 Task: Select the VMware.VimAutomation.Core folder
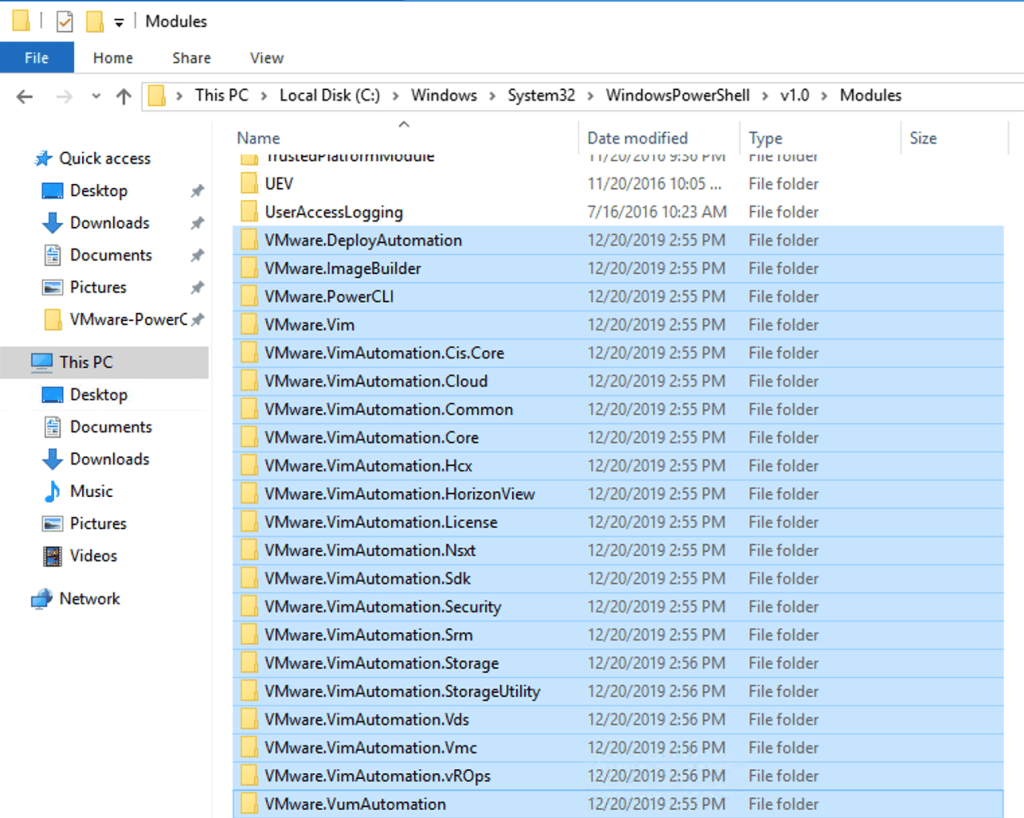(x=371, y=437)
